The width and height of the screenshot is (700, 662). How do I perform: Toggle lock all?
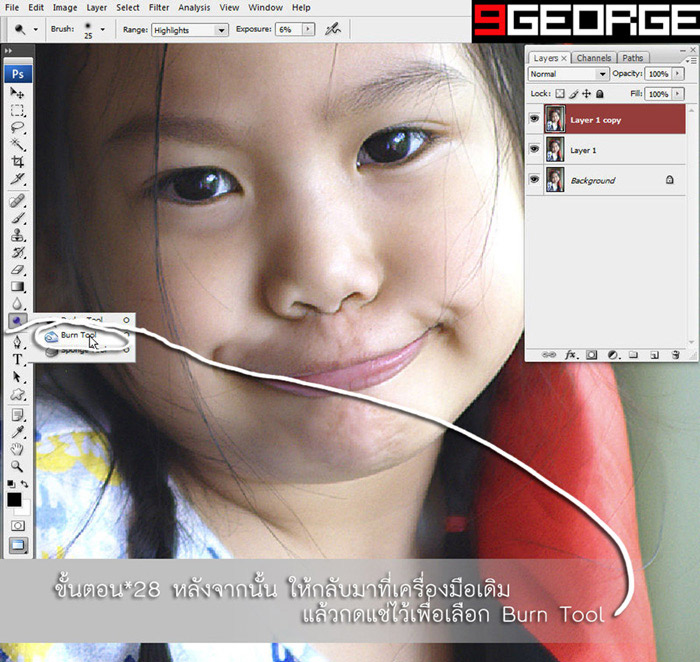pyautogui.click(x=600, y=94)
